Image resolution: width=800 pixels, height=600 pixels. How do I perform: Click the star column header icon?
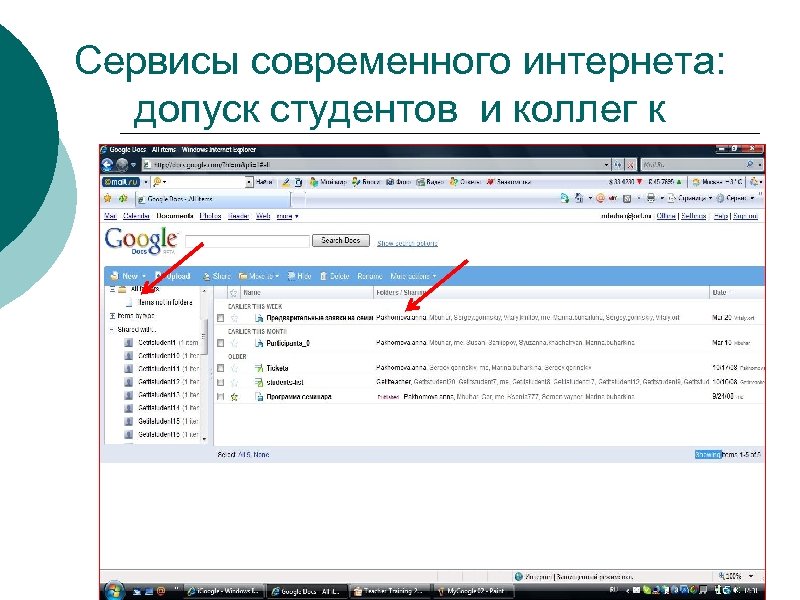click(x=233, y=292)
